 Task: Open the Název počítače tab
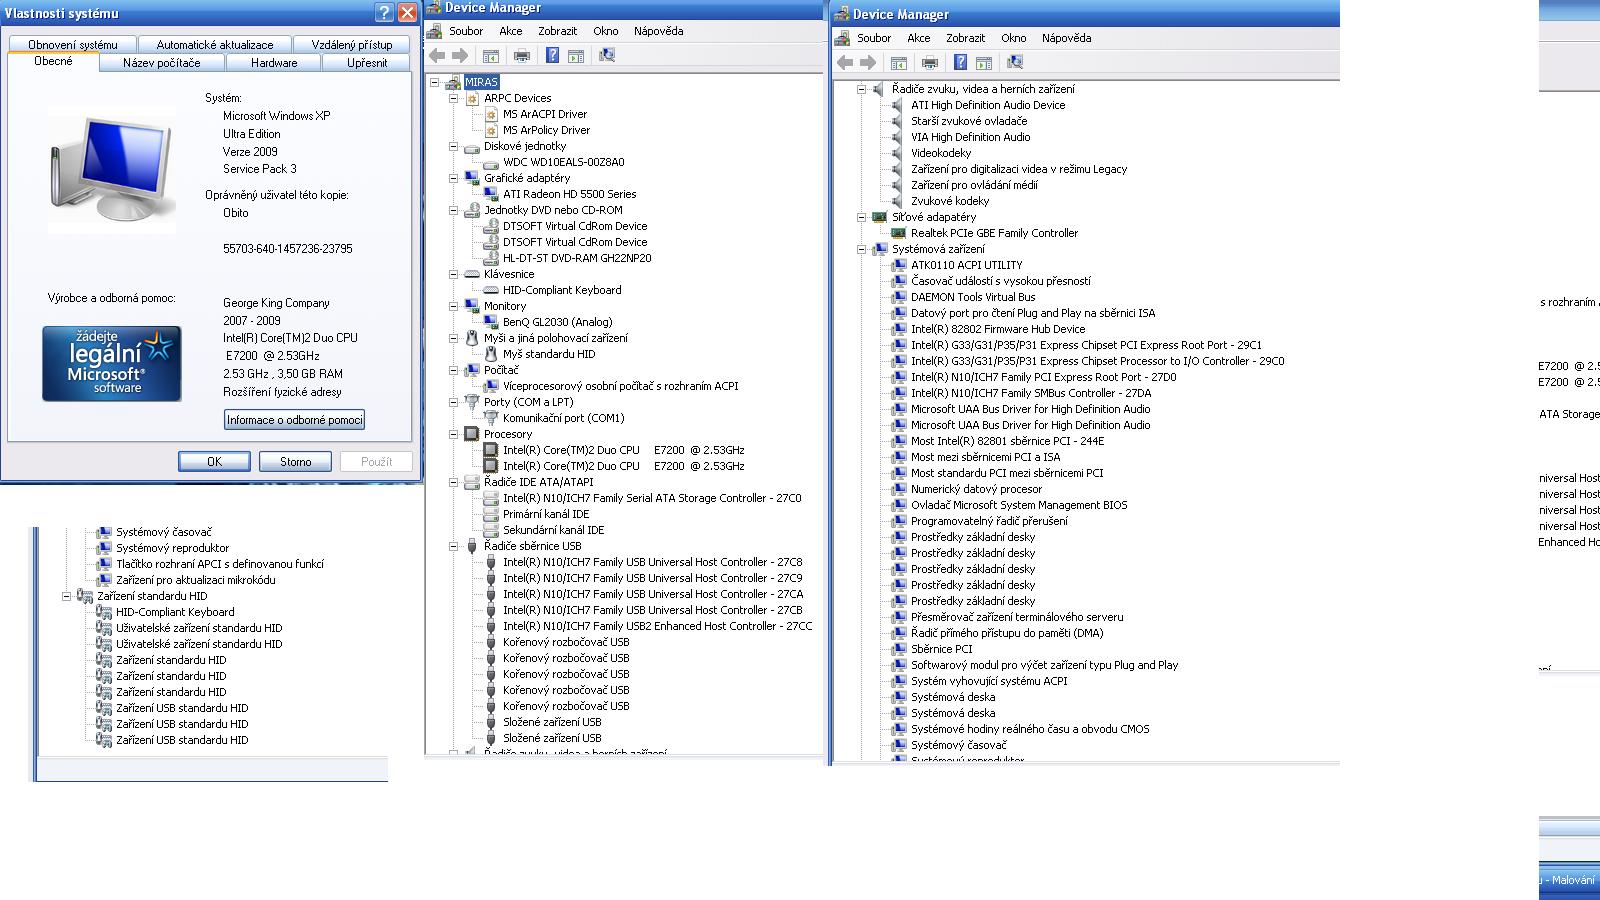(x=162, y=63)
